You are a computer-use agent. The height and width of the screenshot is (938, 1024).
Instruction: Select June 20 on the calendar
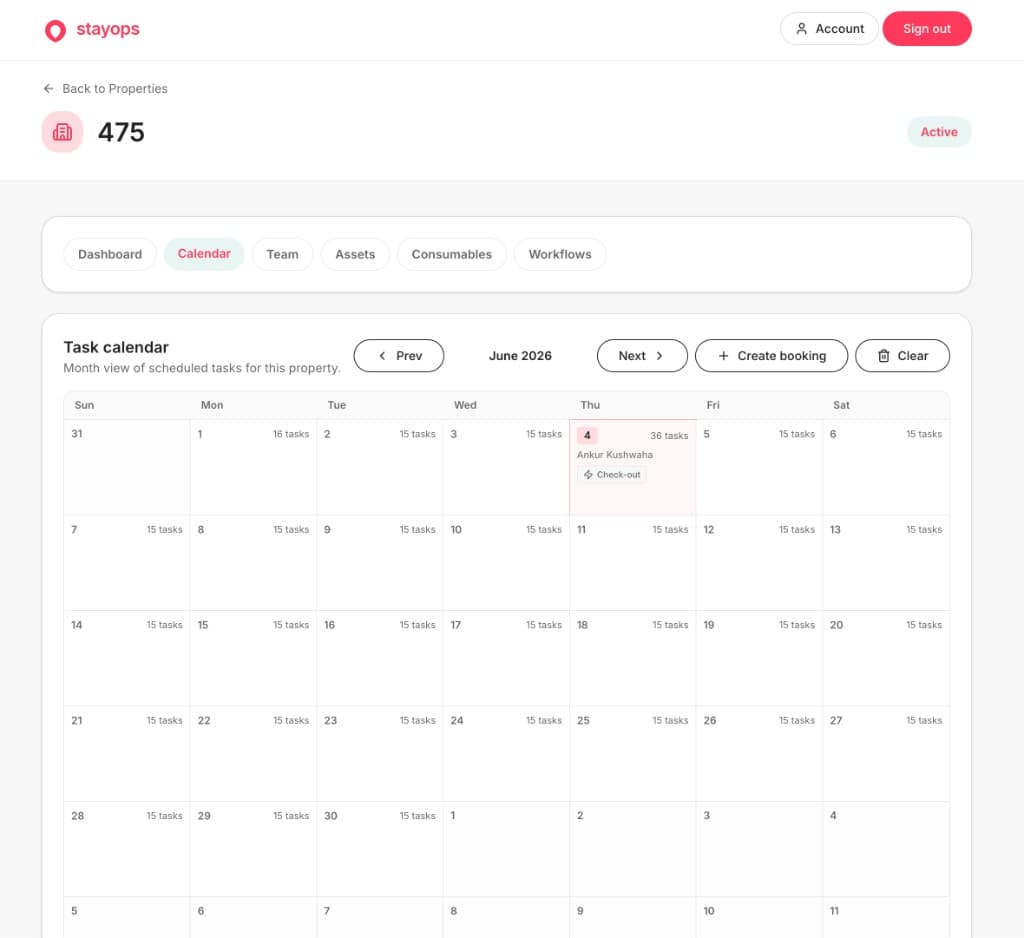click(x=886, y=658)
